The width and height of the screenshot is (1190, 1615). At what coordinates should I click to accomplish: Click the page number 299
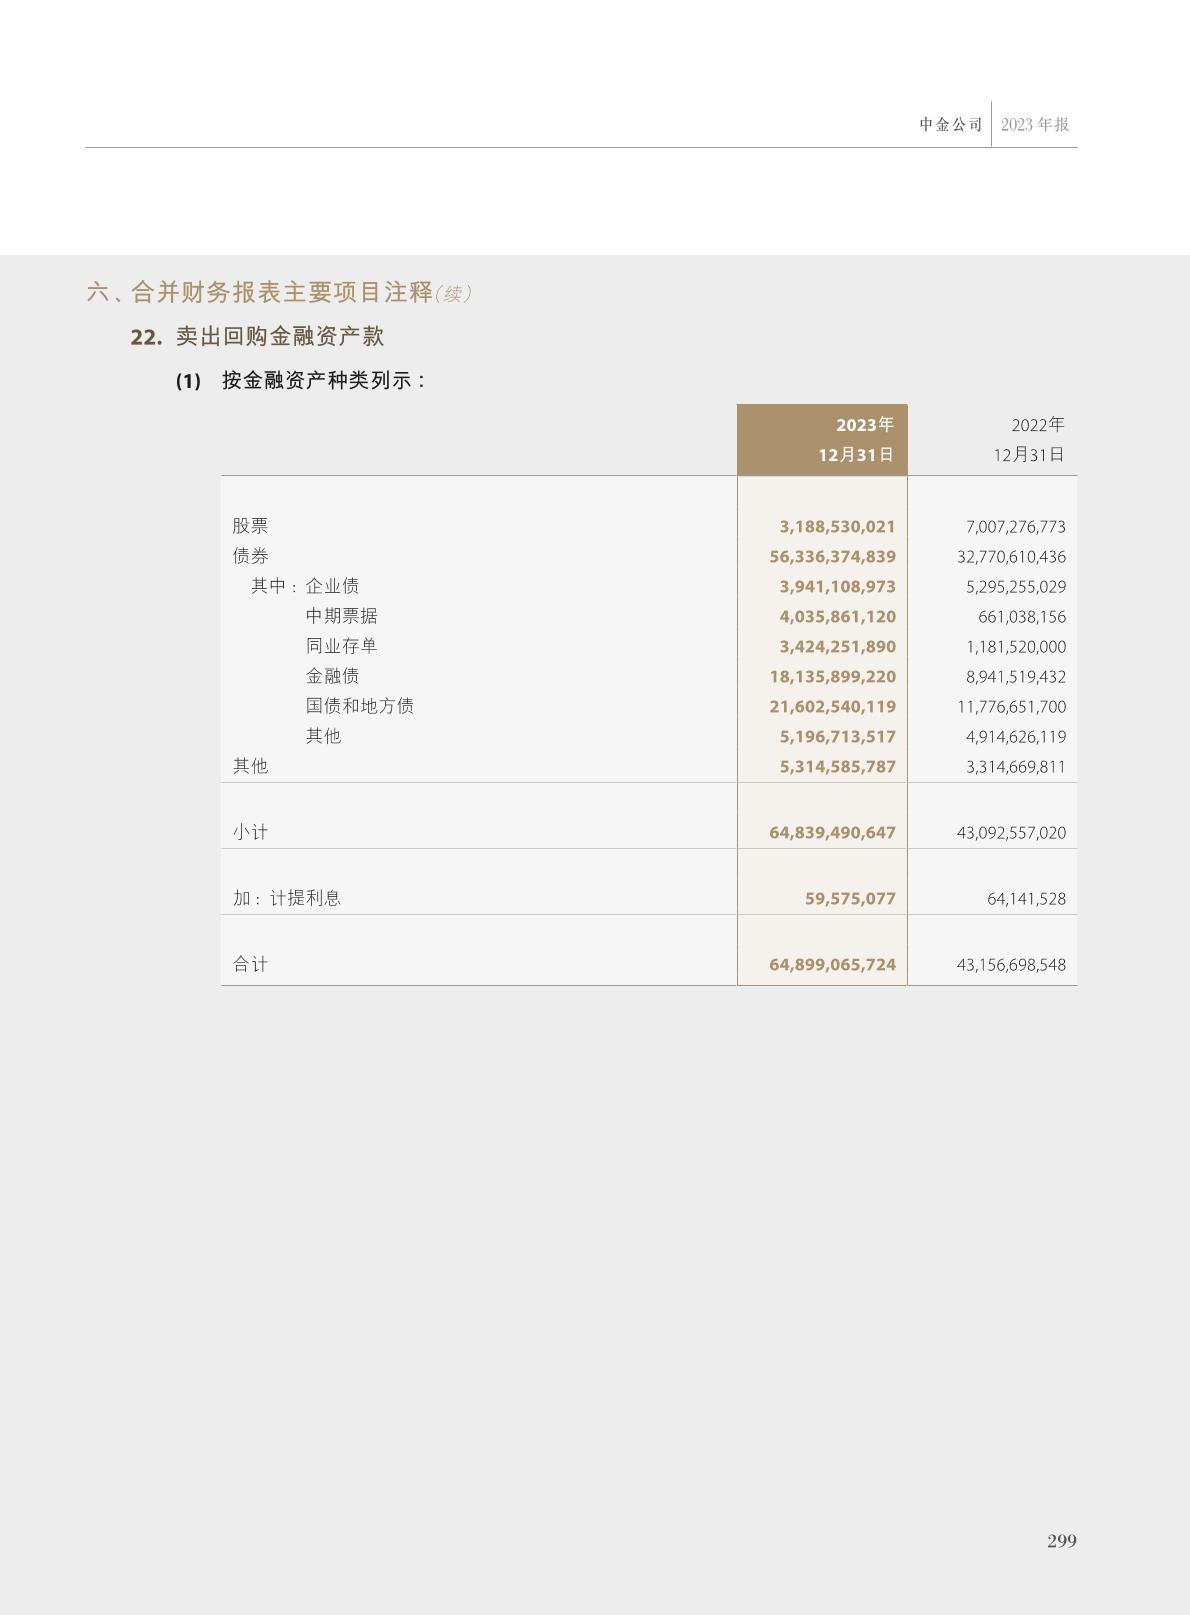(1061, 1541)
